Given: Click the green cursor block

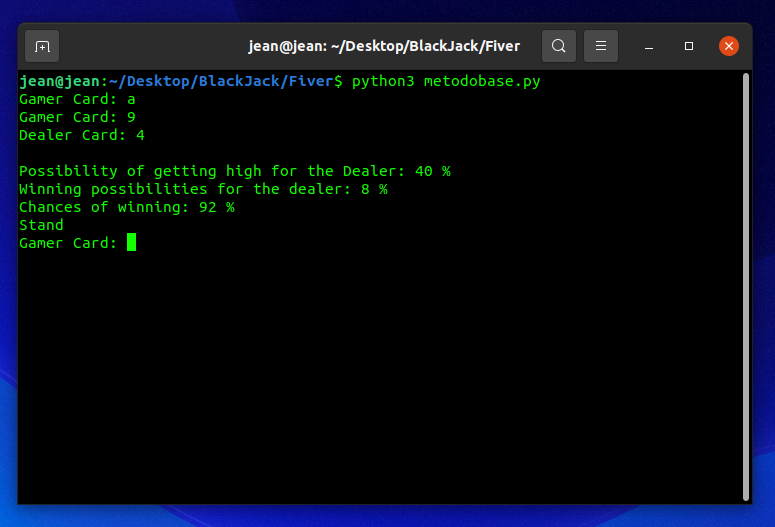Looking at the screenshot, I should tap(131, 243).
